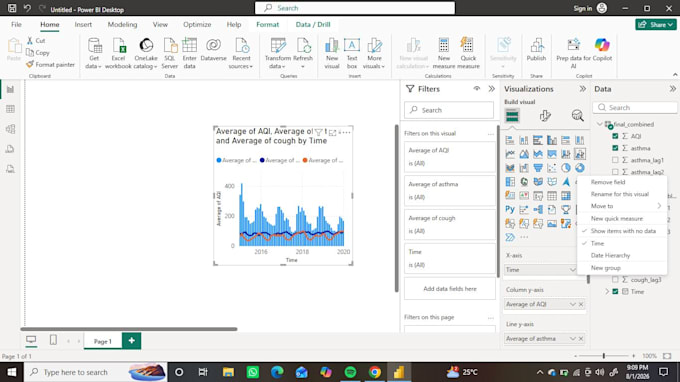The image size is (680, 382).
Task: Click the Quick measure icon
Action: (x=468, y=45)
